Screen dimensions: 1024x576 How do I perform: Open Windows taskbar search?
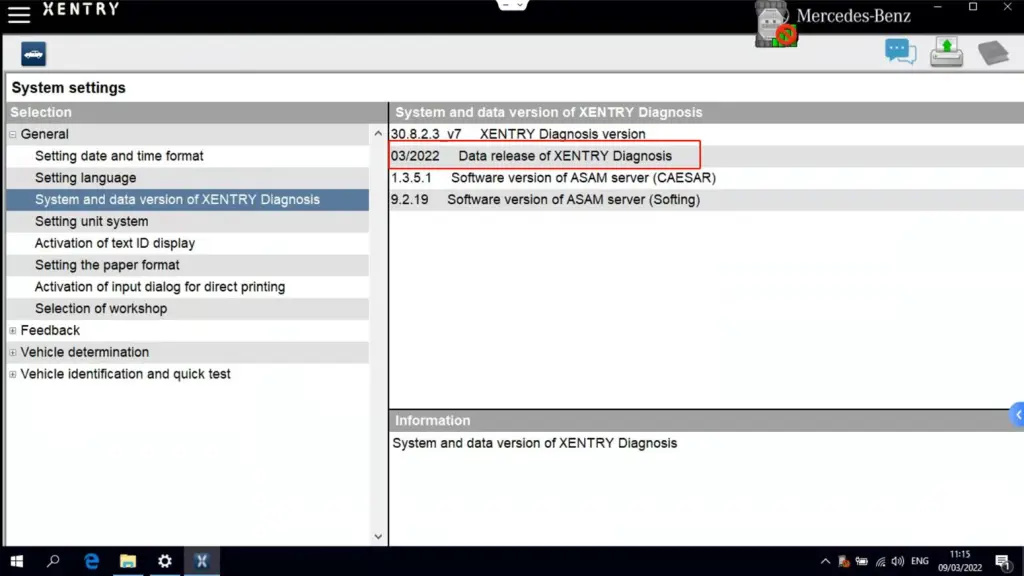(54, 561)
